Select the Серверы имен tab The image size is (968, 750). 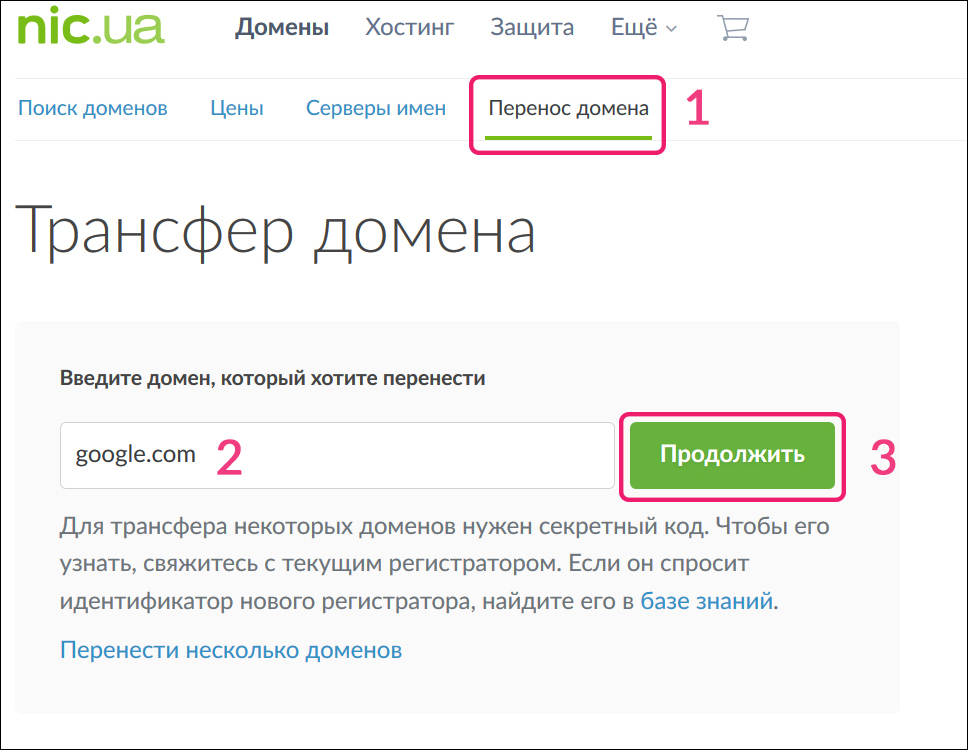coord(376,108)
